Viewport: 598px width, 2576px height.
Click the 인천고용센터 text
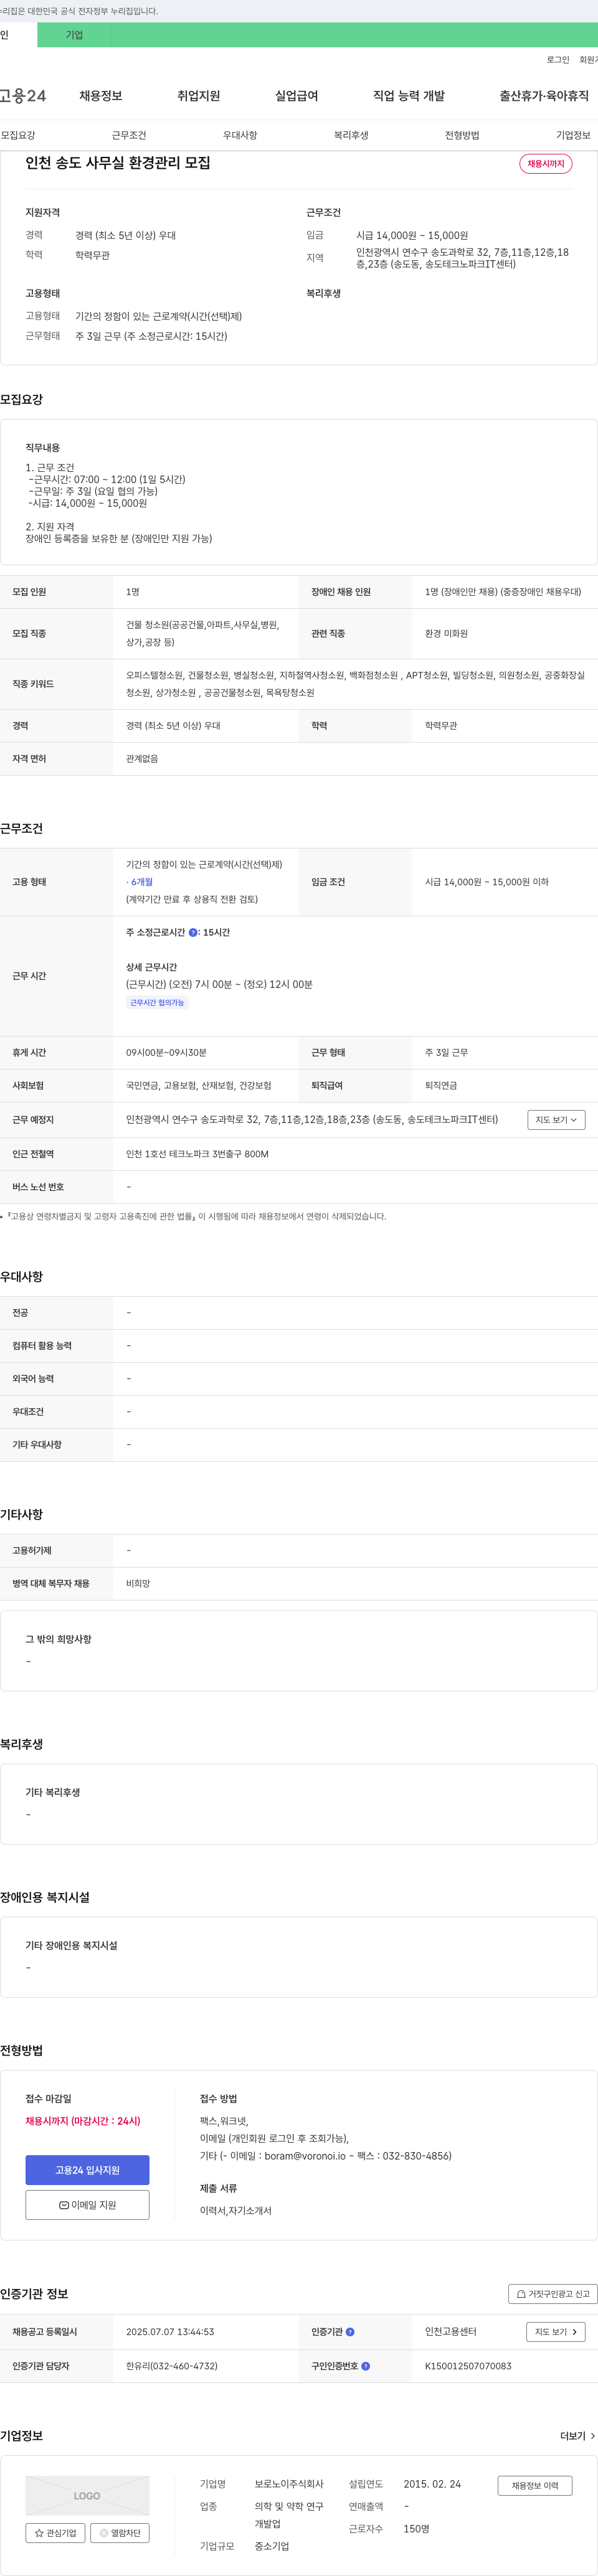(451, 2332)
